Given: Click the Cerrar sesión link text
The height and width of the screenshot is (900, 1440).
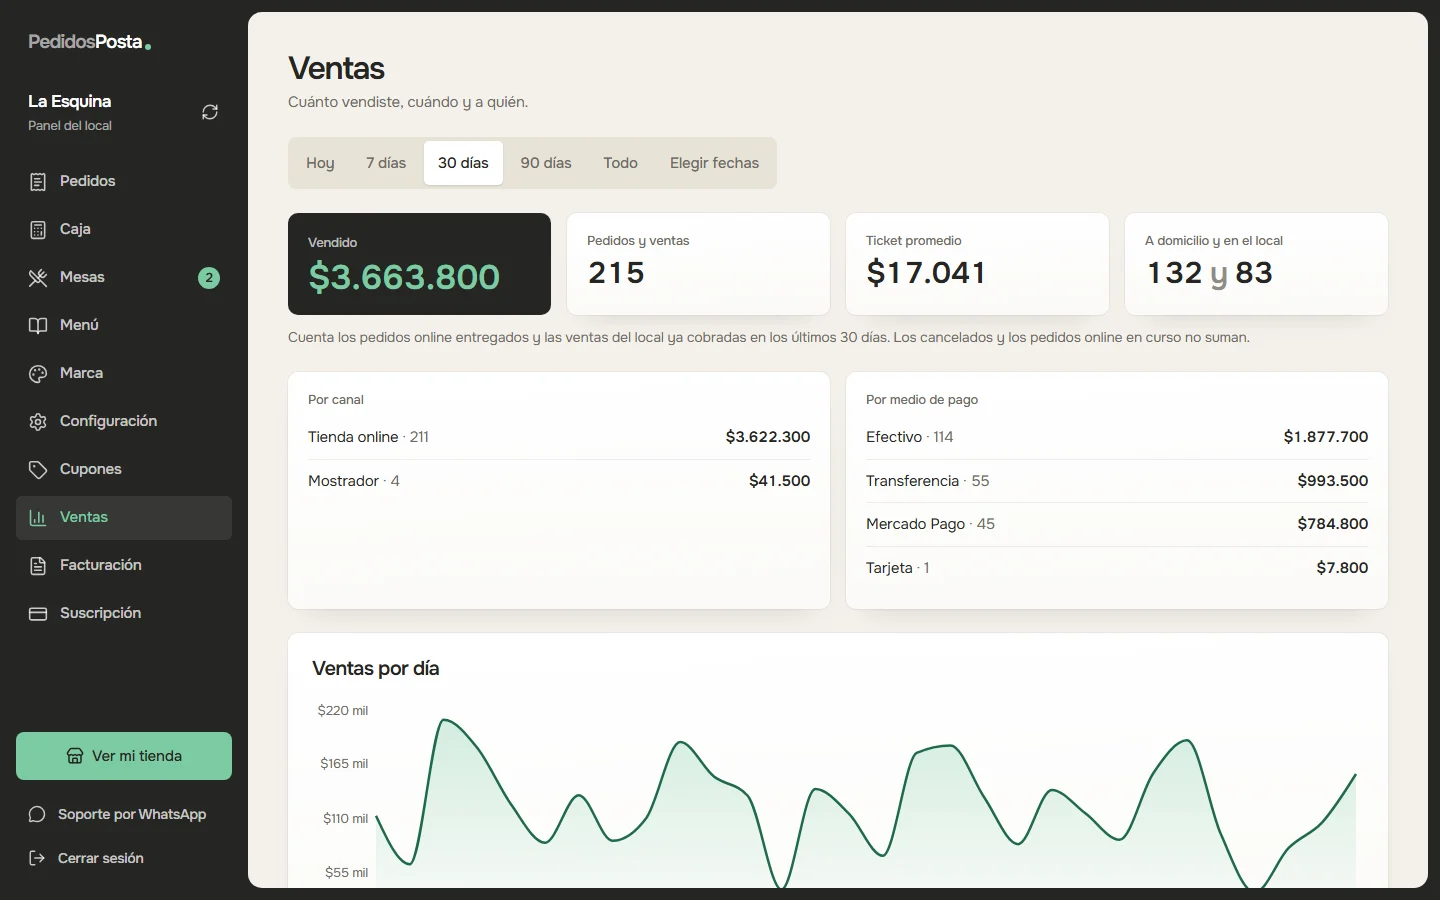Looking at the screenshot, I should pos(100,858).
